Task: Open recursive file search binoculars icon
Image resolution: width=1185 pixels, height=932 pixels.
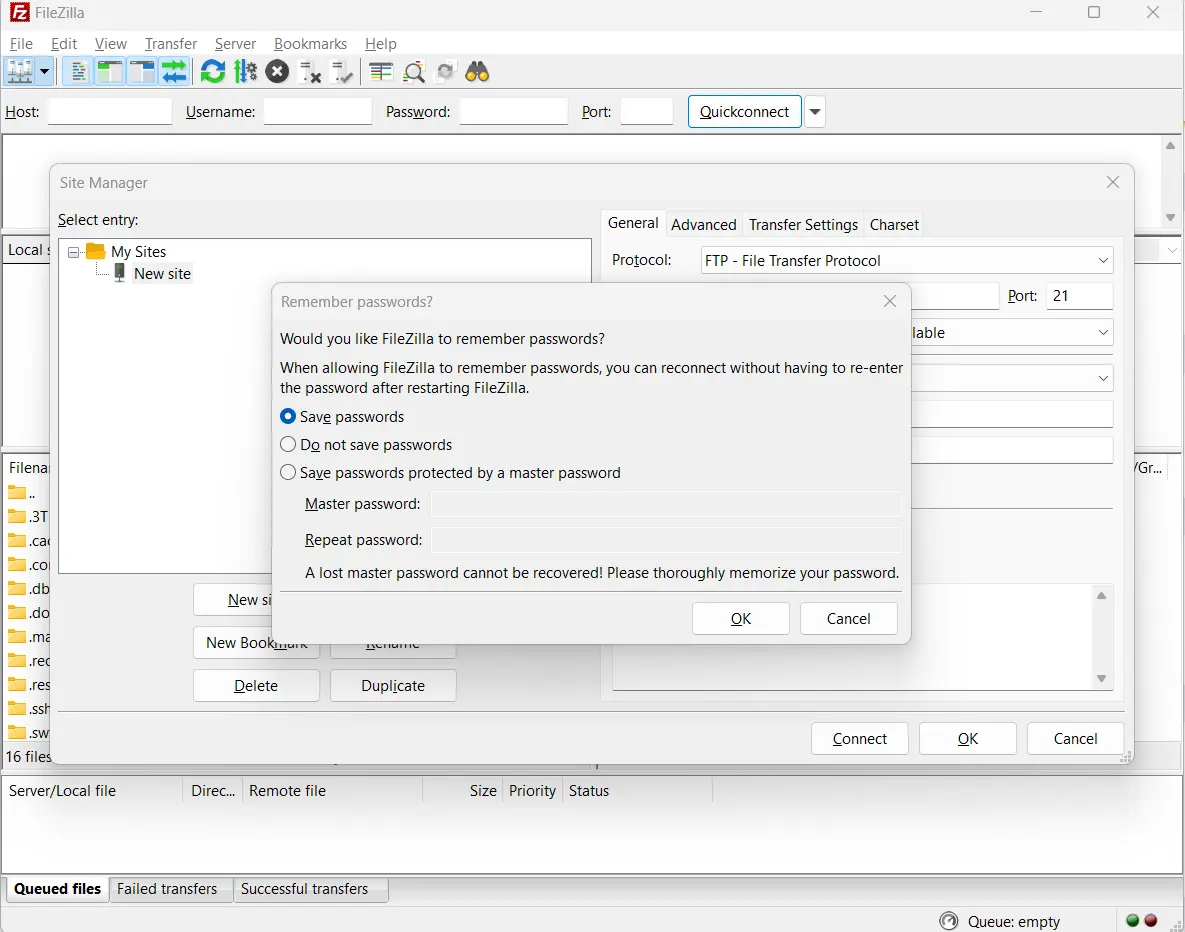Action: pos(478,72)
